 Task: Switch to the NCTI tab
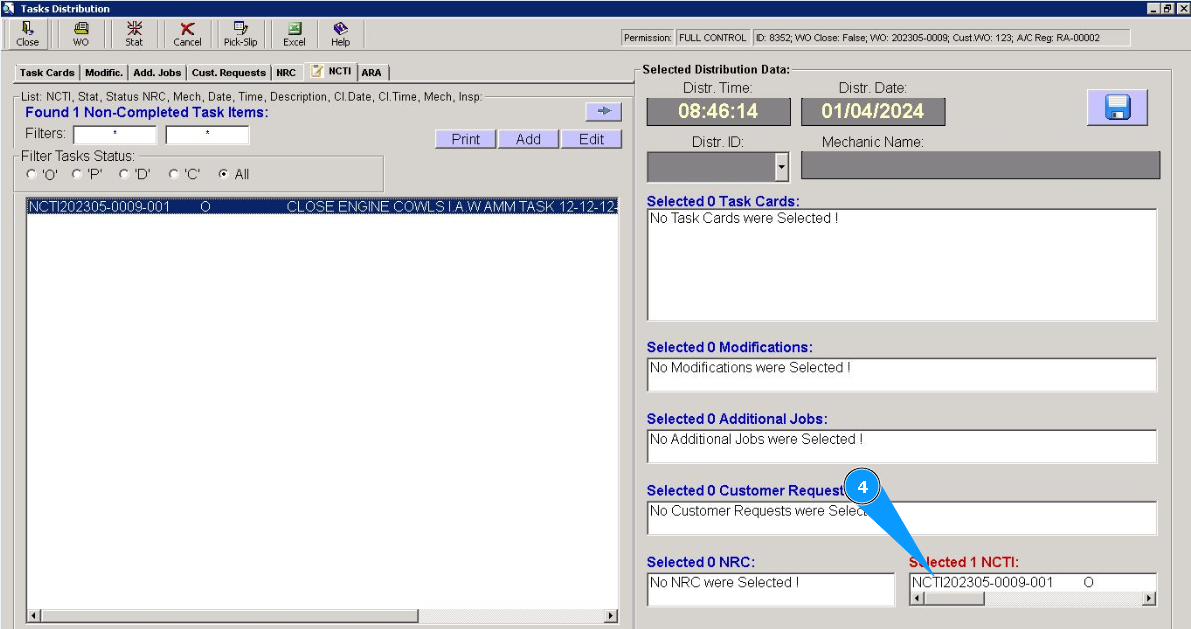pyautogui.click(x=331, y=71)
